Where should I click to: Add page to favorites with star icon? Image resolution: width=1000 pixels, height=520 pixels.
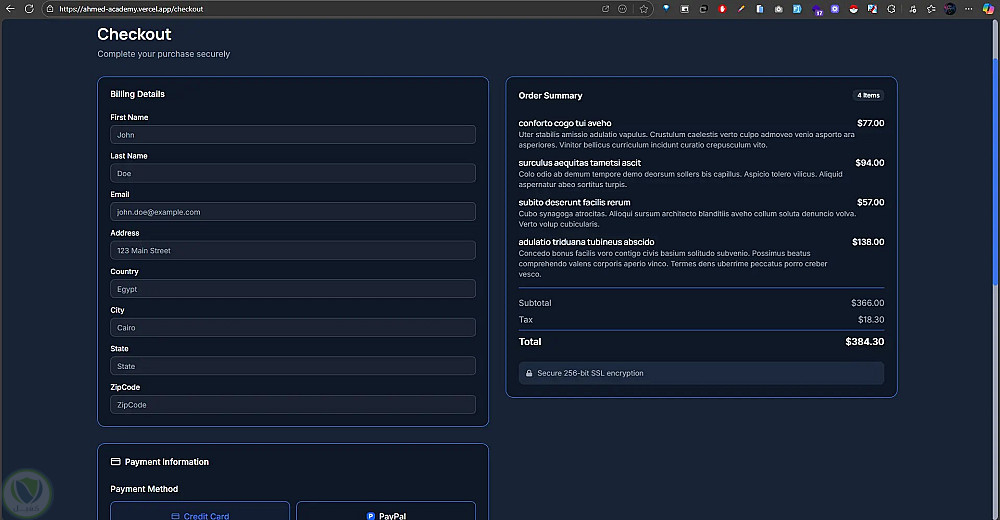(643, 9)
